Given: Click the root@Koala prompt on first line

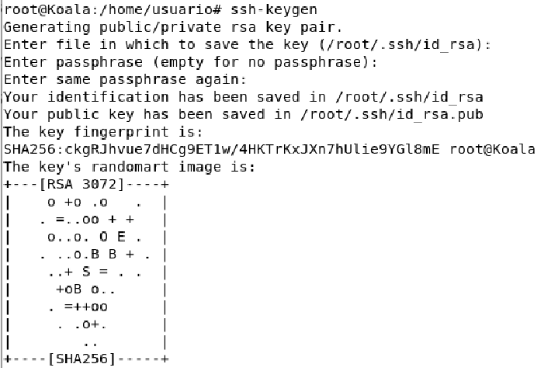Looking at the screenshot, I should pos(47,10).
